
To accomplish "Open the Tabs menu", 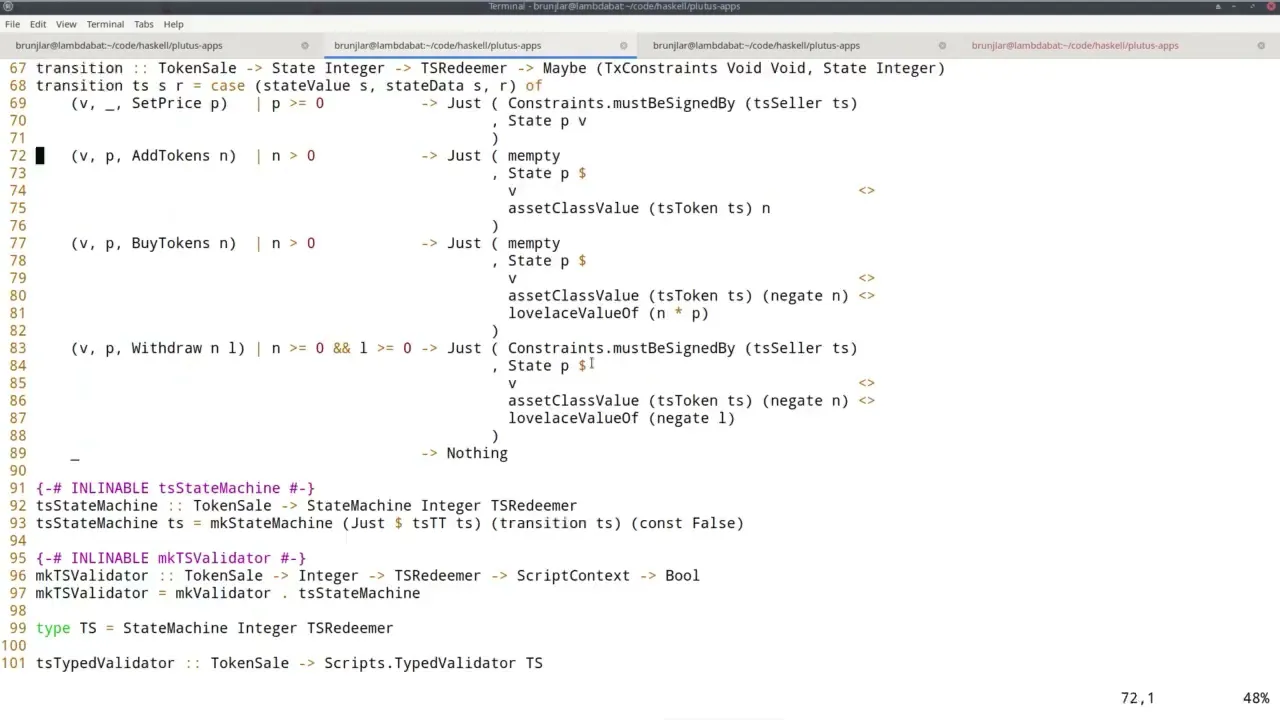I will pyautogui.click(x=143, y=24).
